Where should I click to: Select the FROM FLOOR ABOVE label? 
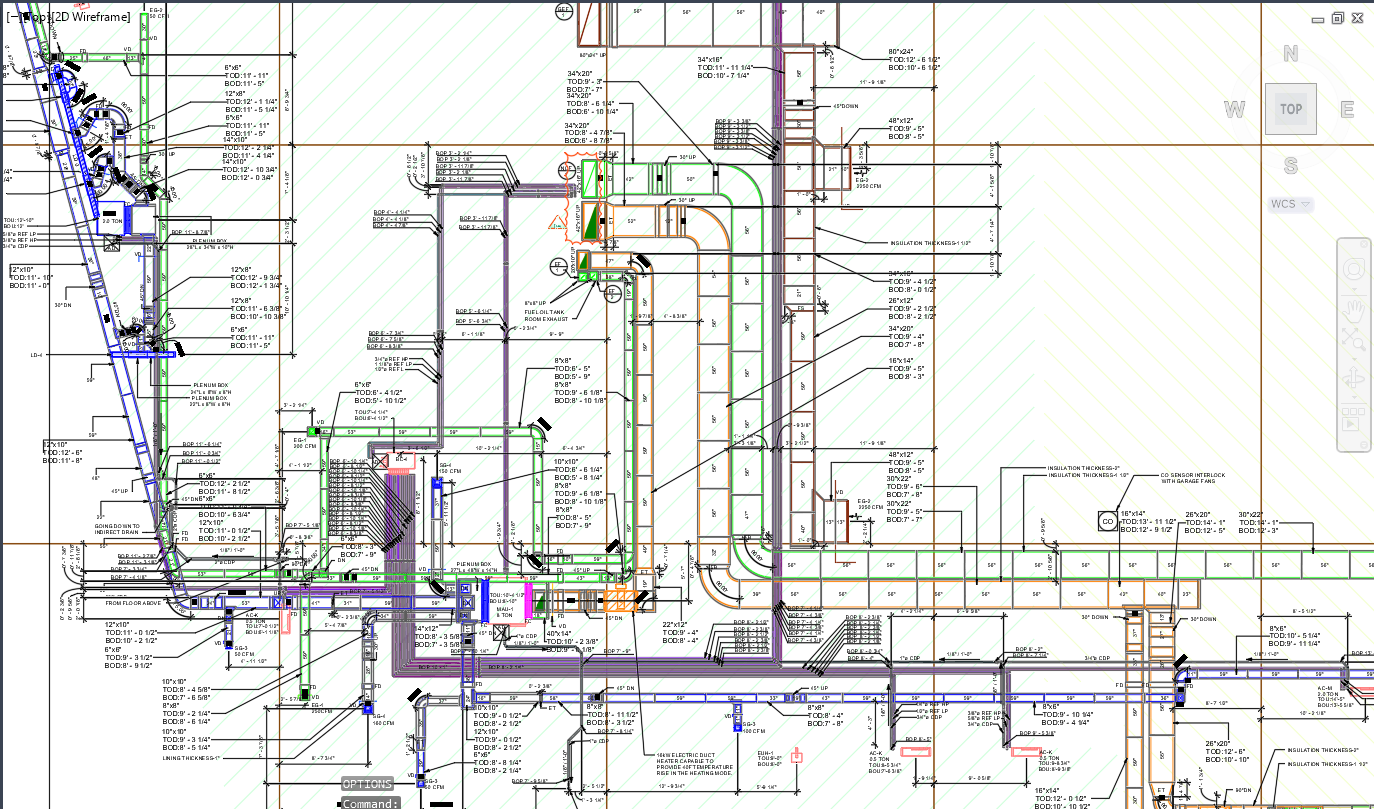133,603
